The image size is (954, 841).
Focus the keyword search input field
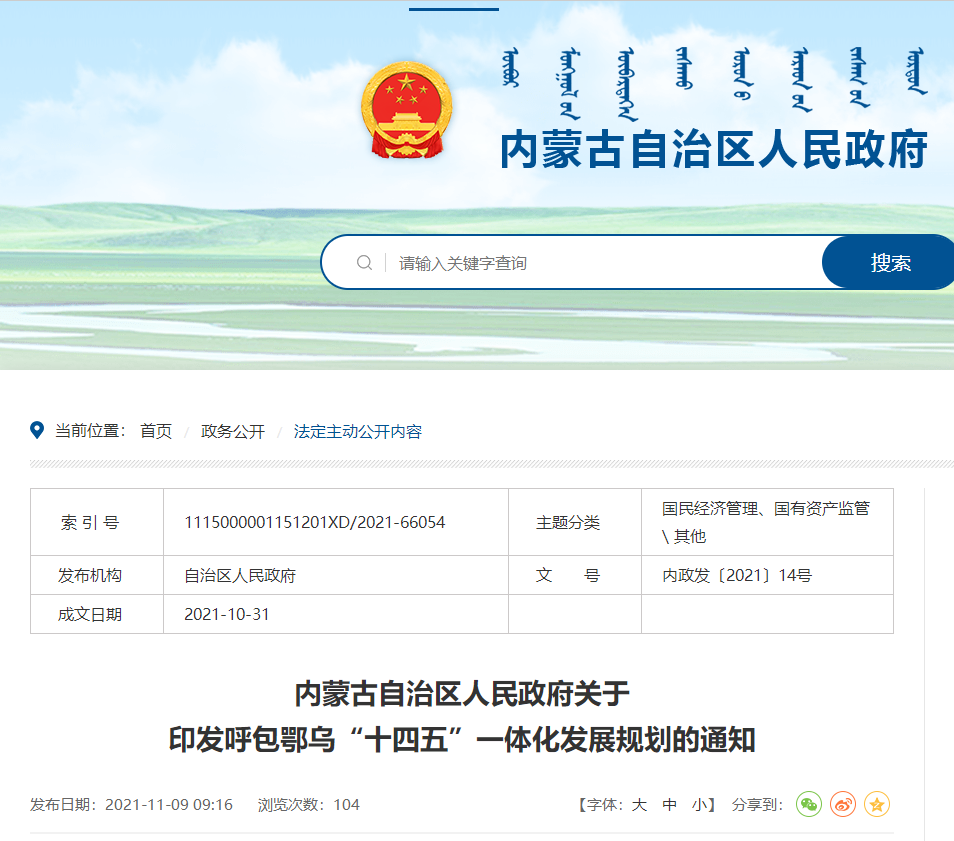[x=600, y=263]
